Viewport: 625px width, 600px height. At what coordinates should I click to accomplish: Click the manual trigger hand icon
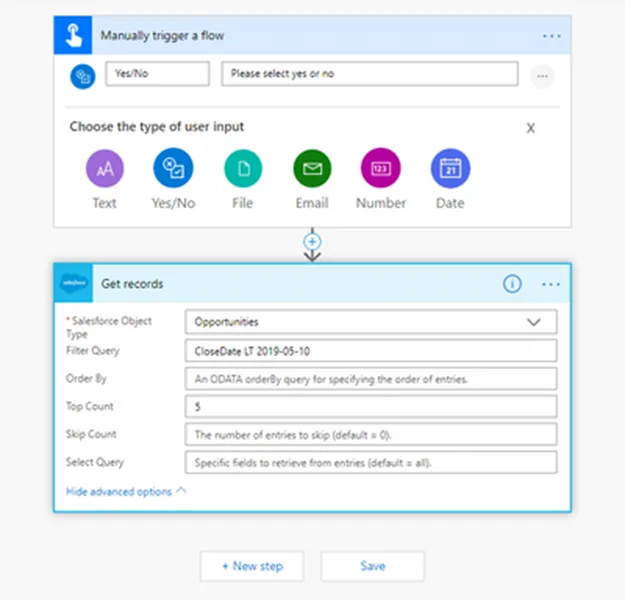click(x=73, y=35)
